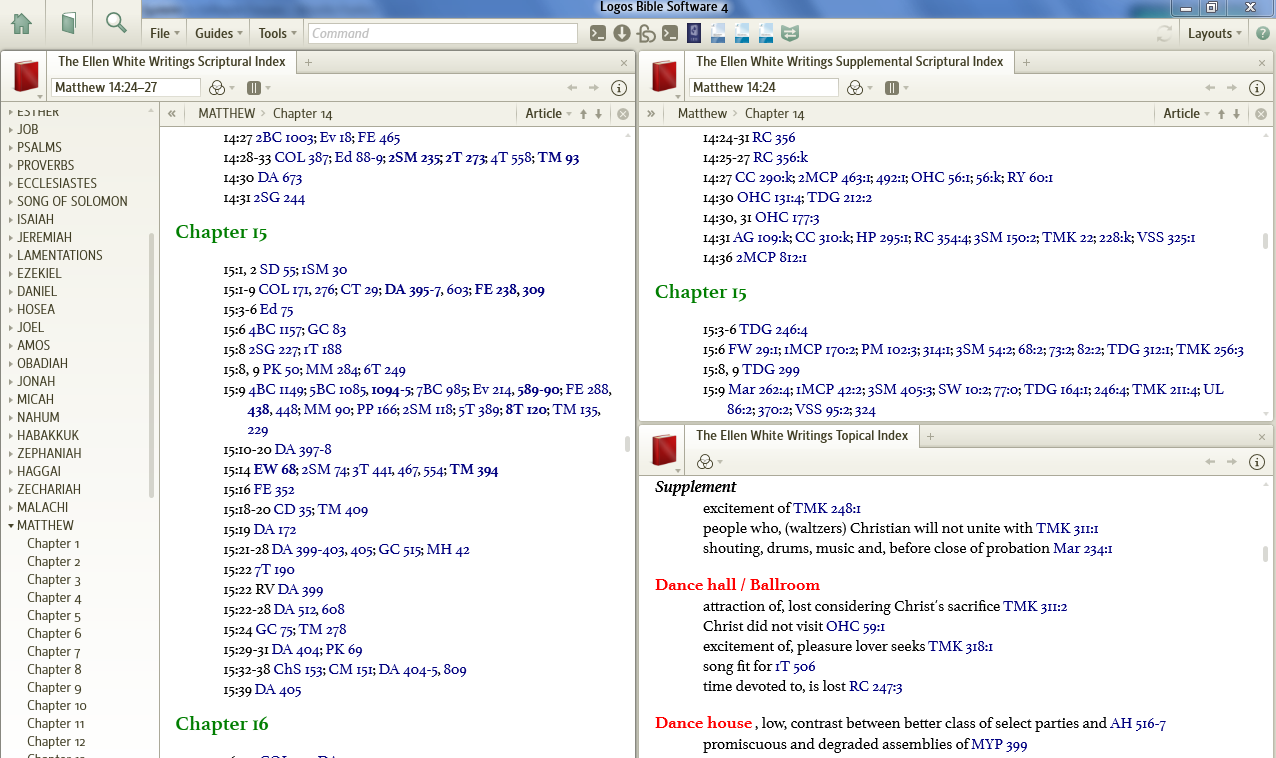
Task: Open the dark blue book shortcut icon
Action: [694, 33]
